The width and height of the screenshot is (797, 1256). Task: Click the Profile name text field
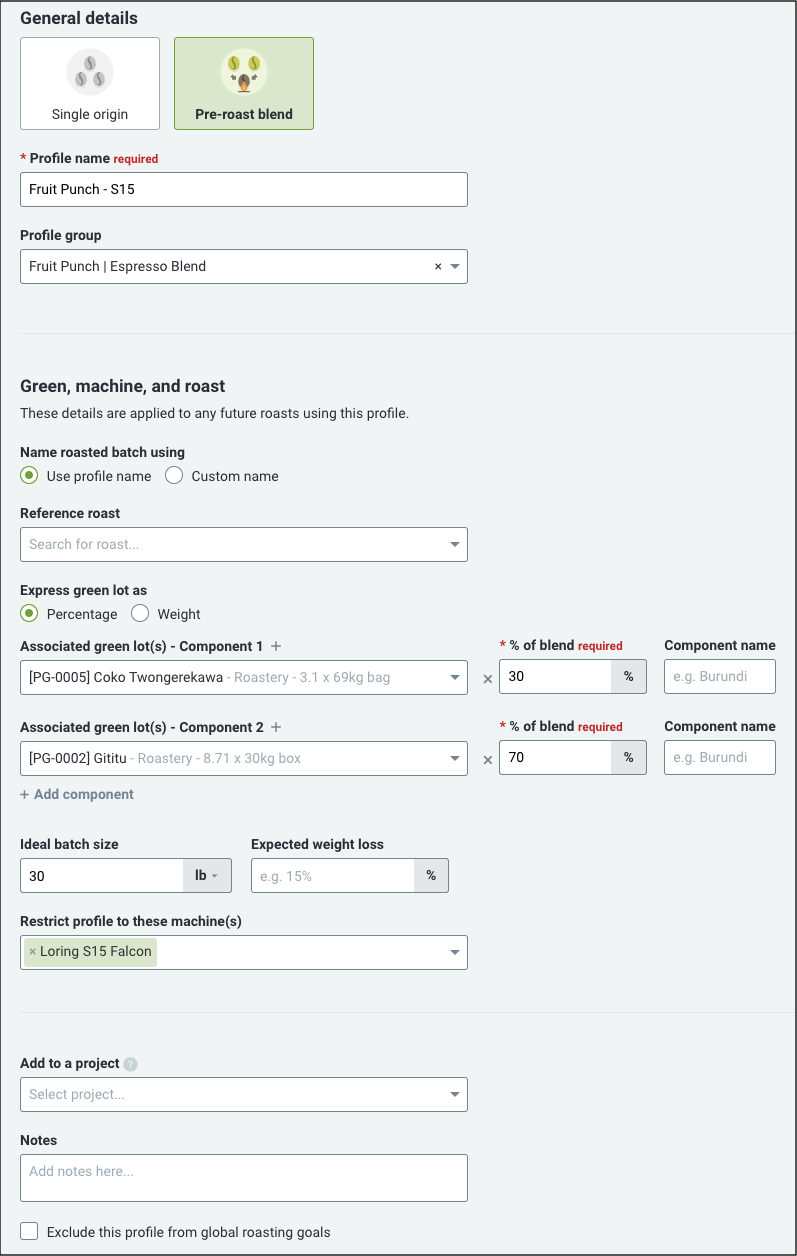[244, 189]
